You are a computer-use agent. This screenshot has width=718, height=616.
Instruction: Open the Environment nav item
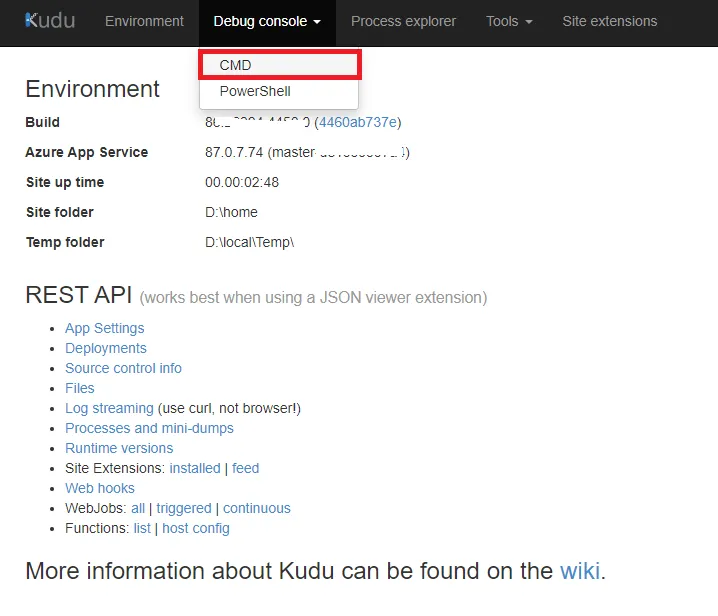144,21
